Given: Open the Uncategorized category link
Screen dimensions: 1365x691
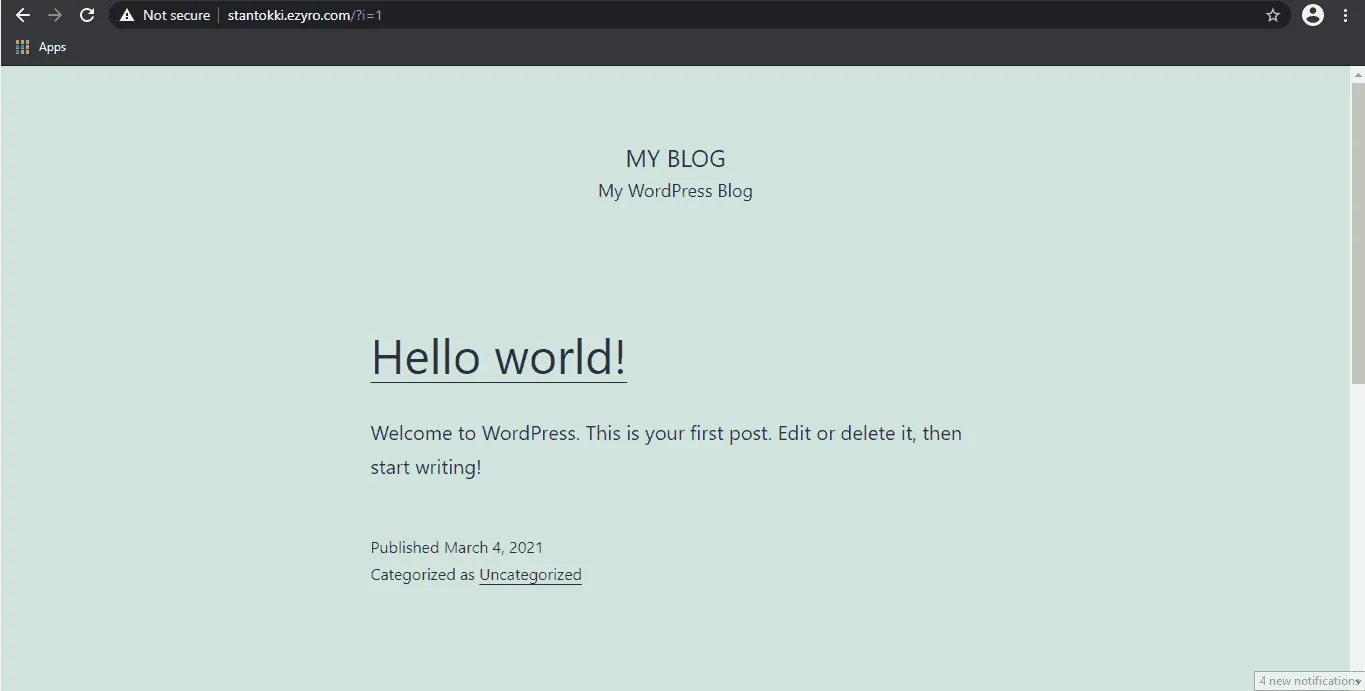Looking at the screenshot, I should (530, 575).
